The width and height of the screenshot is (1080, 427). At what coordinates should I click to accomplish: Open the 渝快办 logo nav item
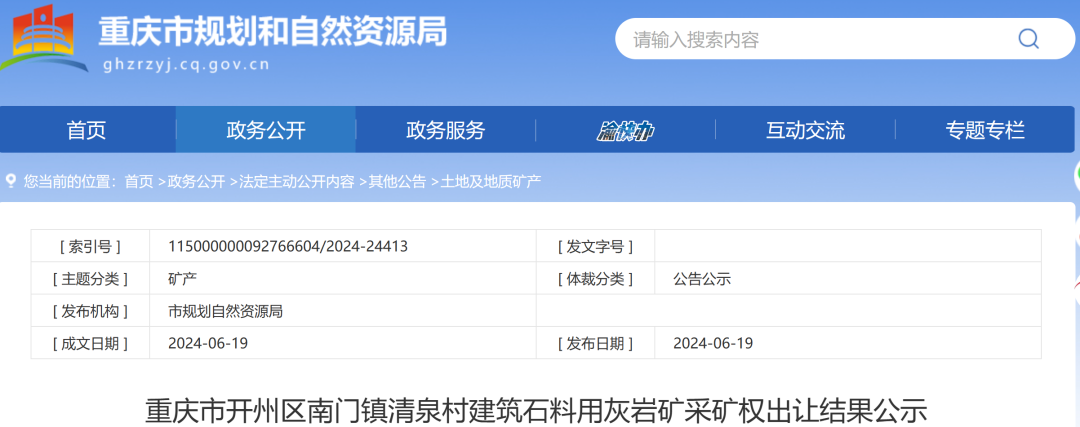625,130
